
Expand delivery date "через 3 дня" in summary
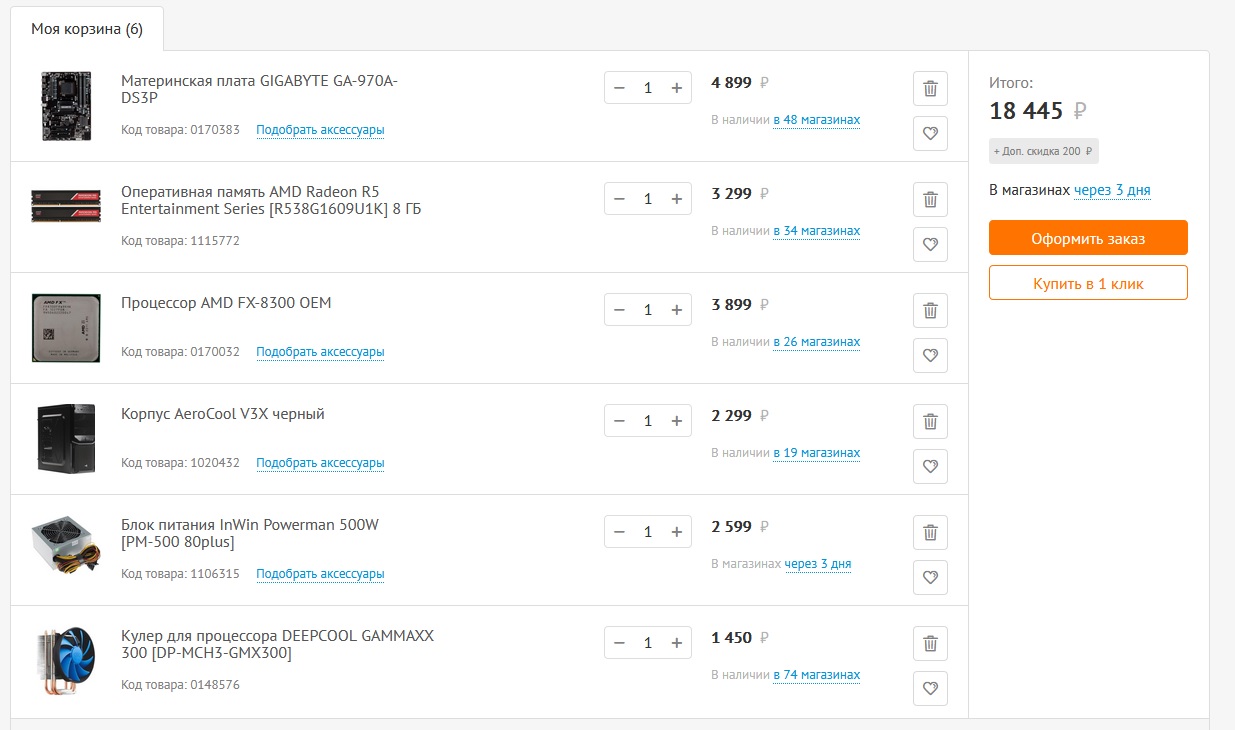point(1112,190)
